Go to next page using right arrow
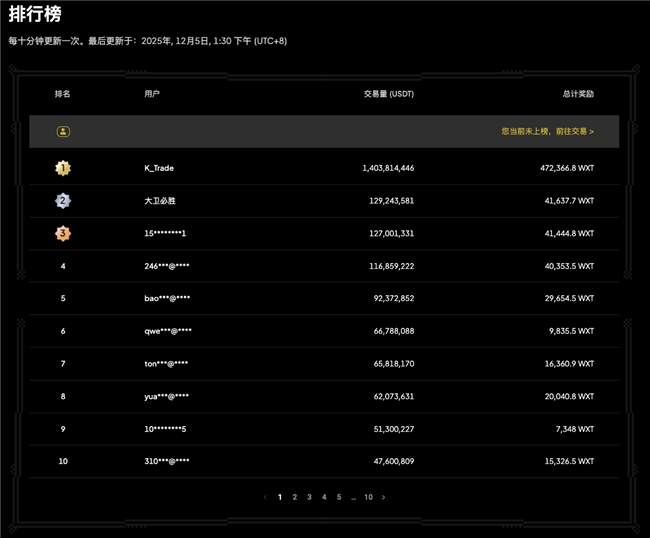This screenshot has width=650, height=538. point(383,497)
